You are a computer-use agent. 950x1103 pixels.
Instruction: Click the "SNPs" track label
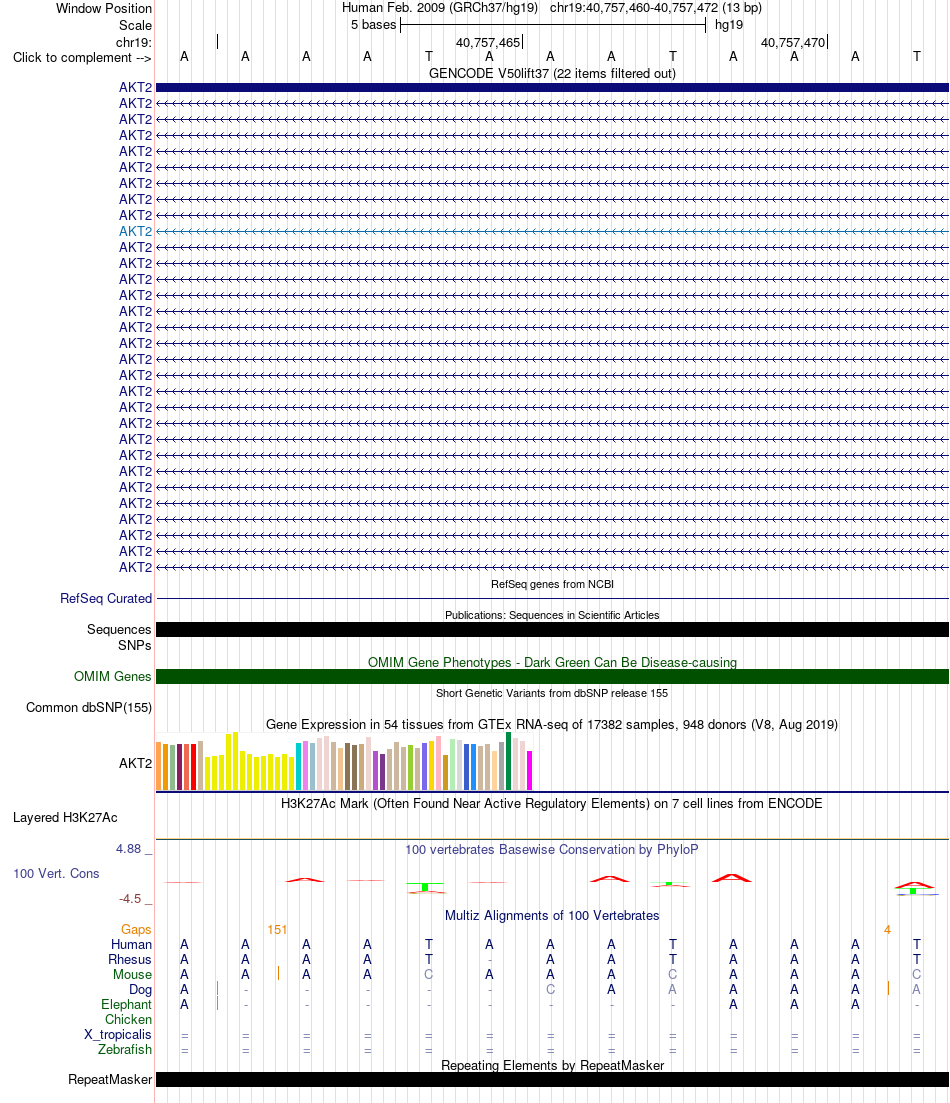coord(134,645)
